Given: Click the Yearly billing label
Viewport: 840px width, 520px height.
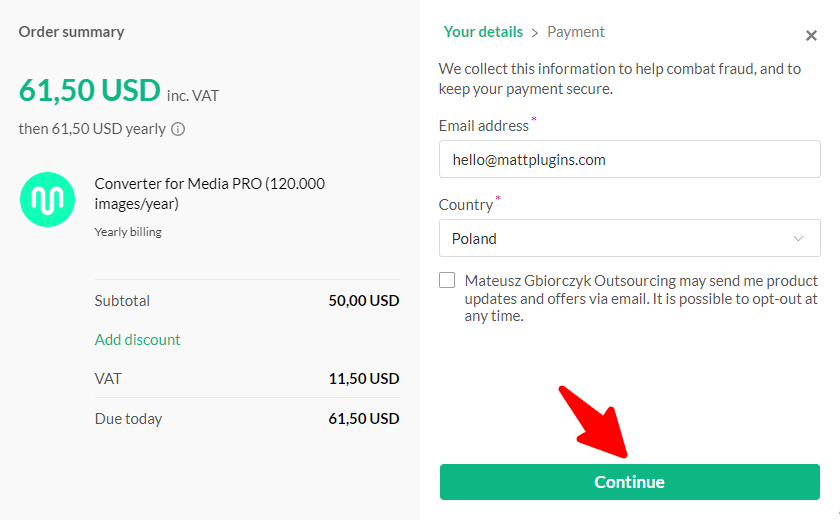Looking at the screenshot, I should pos(128,232).
